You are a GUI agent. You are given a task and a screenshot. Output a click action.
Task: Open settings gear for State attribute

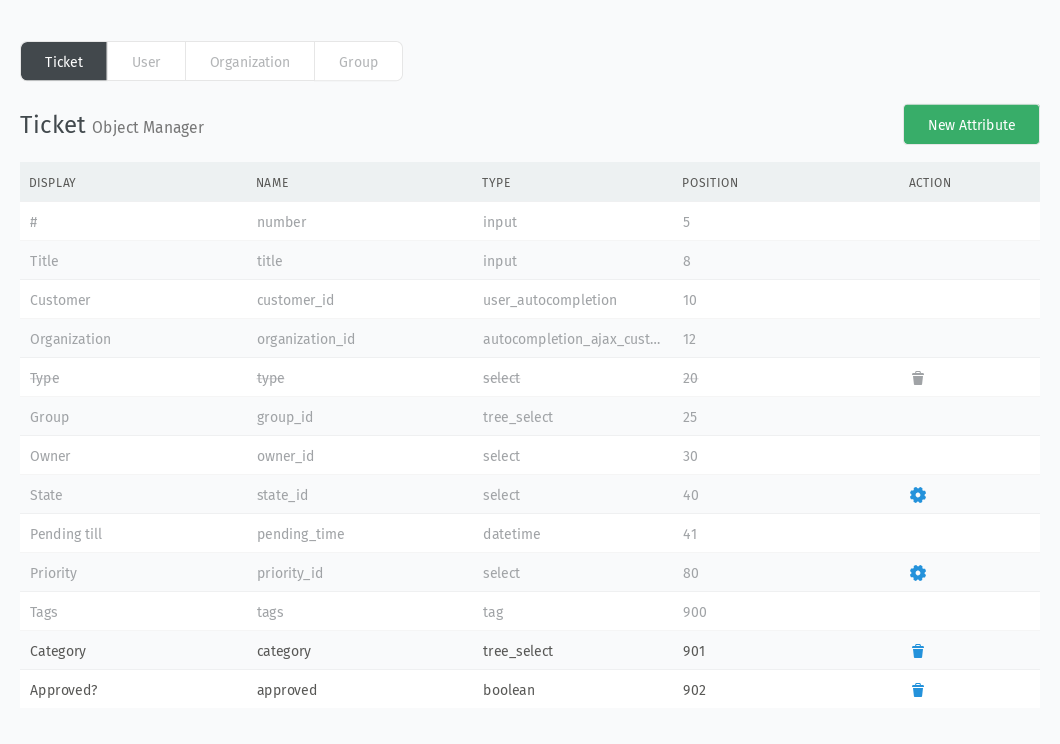pyautogui.click(x=917, y=495)
